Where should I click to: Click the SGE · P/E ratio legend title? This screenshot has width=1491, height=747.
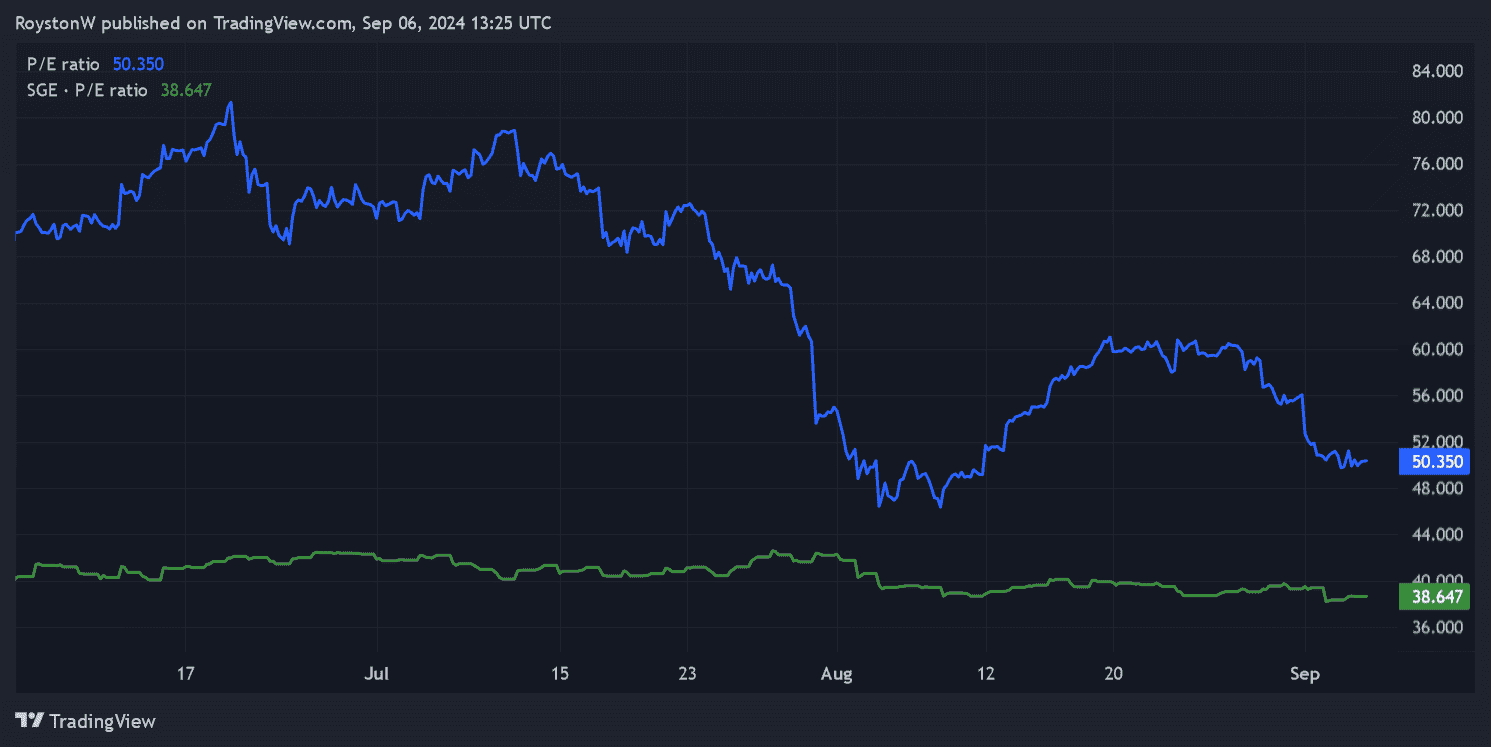coord(87,90)
